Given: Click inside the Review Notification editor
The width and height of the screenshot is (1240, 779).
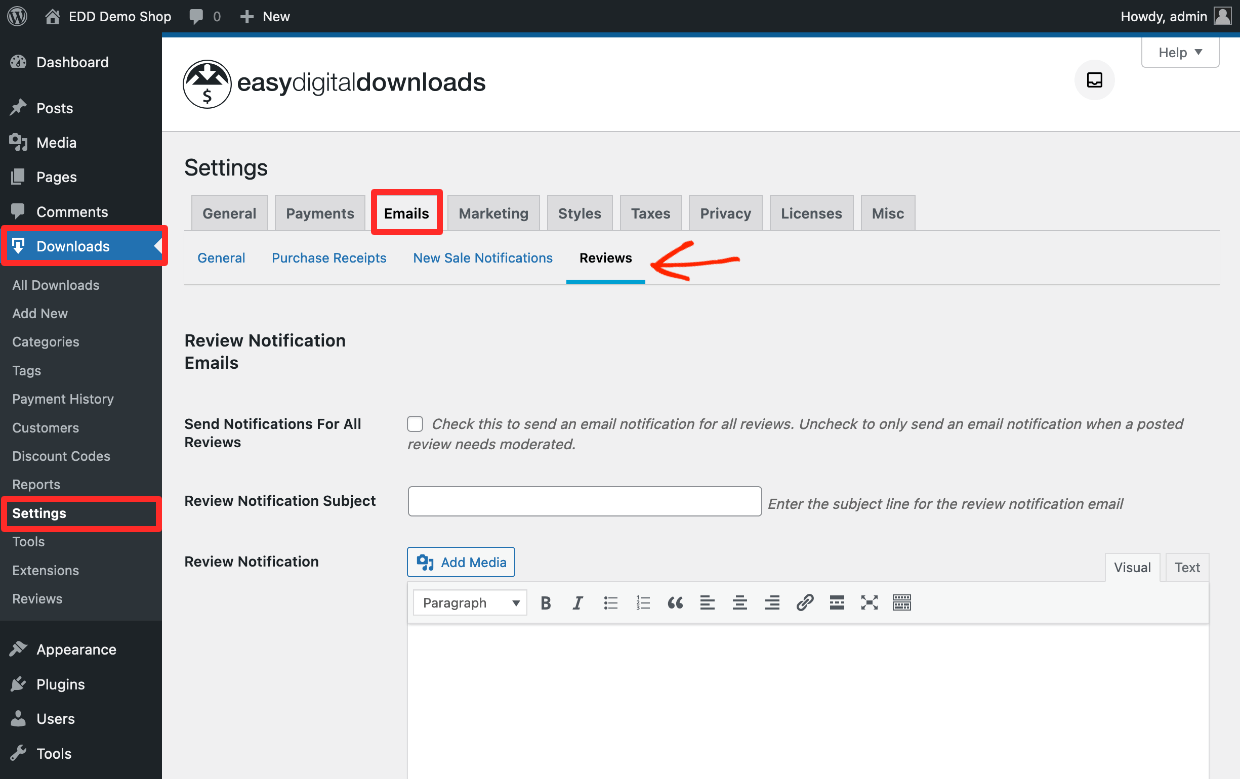Looking at the screenshot, I should (808, 702).
